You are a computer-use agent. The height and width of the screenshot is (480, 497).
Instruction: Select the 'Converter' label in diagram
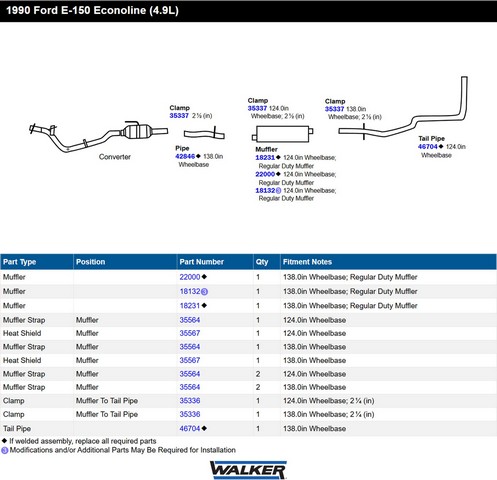[x=115, y=157]
